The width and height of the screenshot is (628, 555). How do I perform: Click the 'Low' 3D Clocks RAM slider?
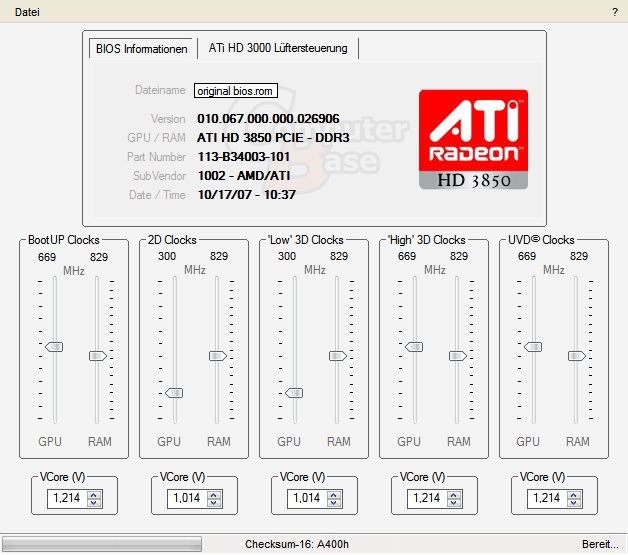338,356
